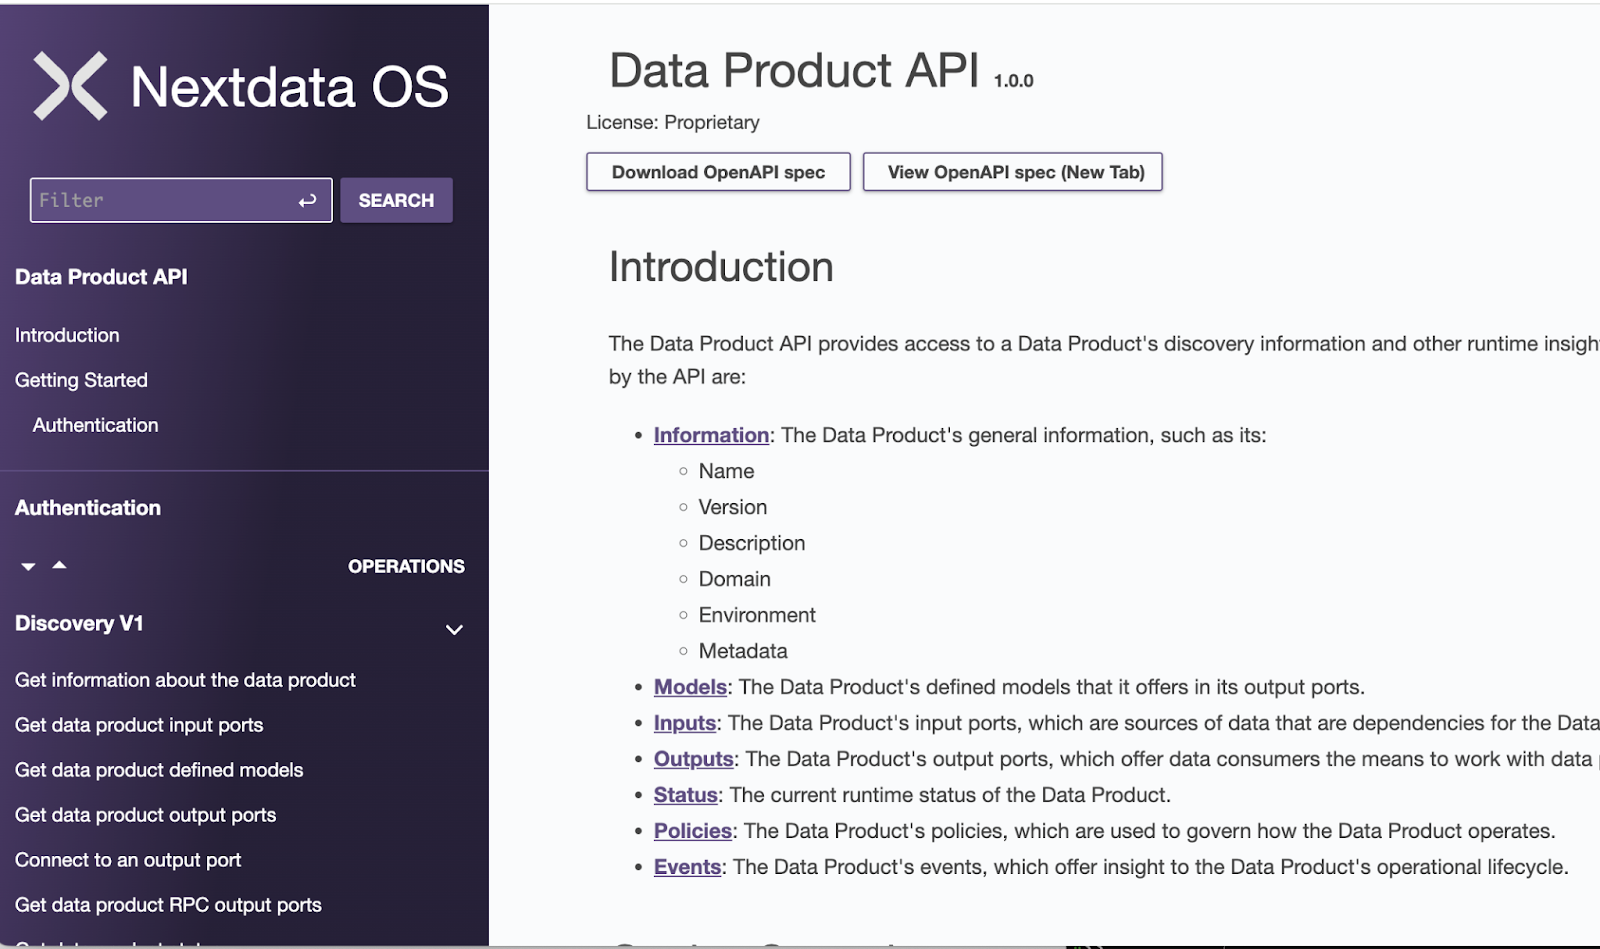Follow the Policies link
The height and width of the screenshot is (949, 1600).
tap(693, 831)
